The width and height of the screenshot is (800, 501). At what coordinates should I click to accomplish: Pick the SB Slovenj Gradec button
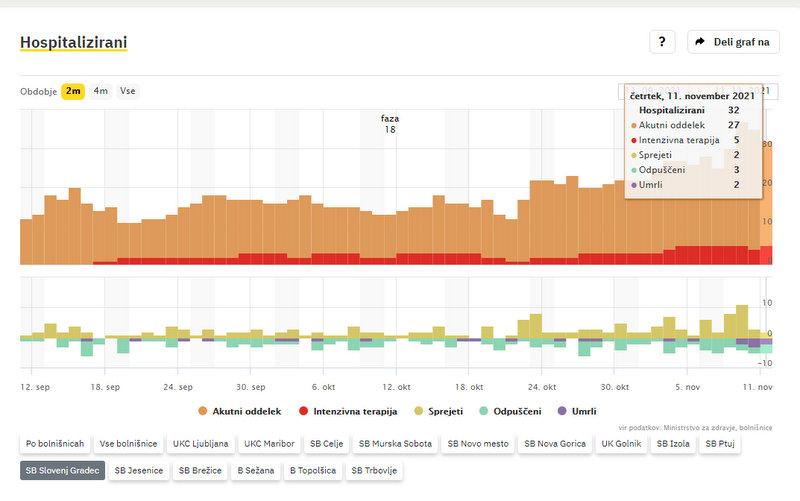click(61, 469)
